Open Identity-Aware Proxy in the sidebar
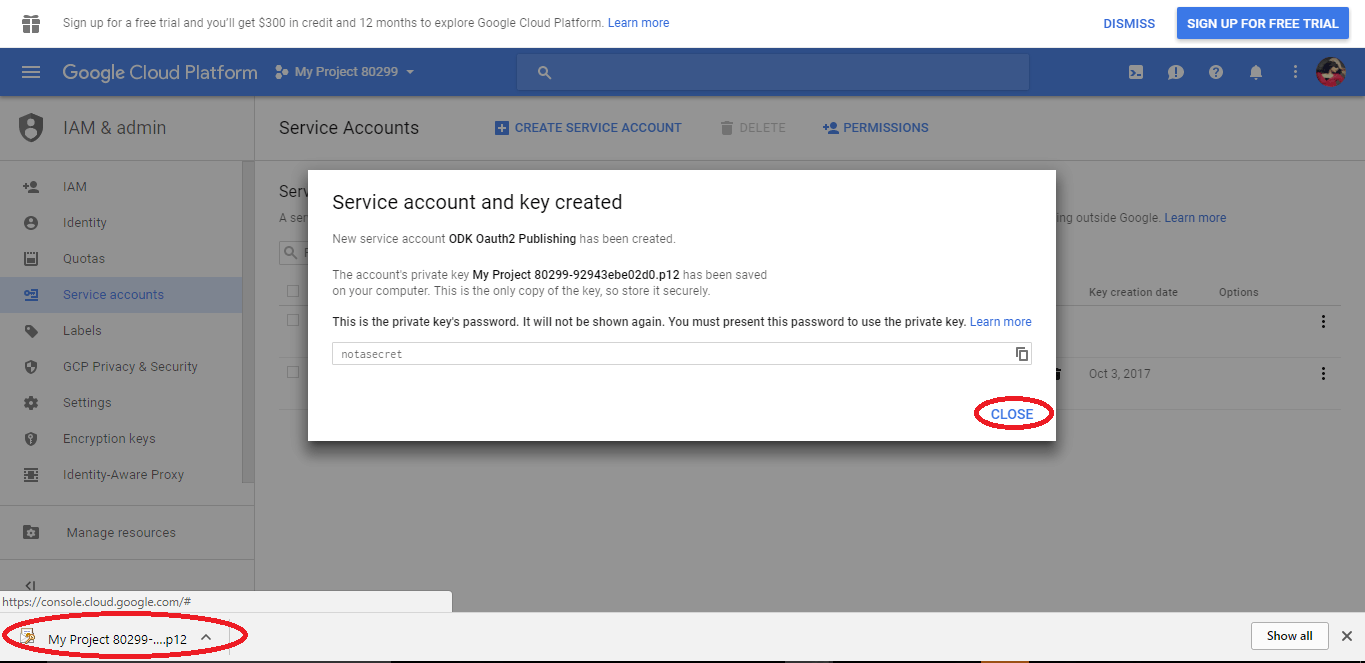The image size is (1365, 663). [x=121, y=475]
